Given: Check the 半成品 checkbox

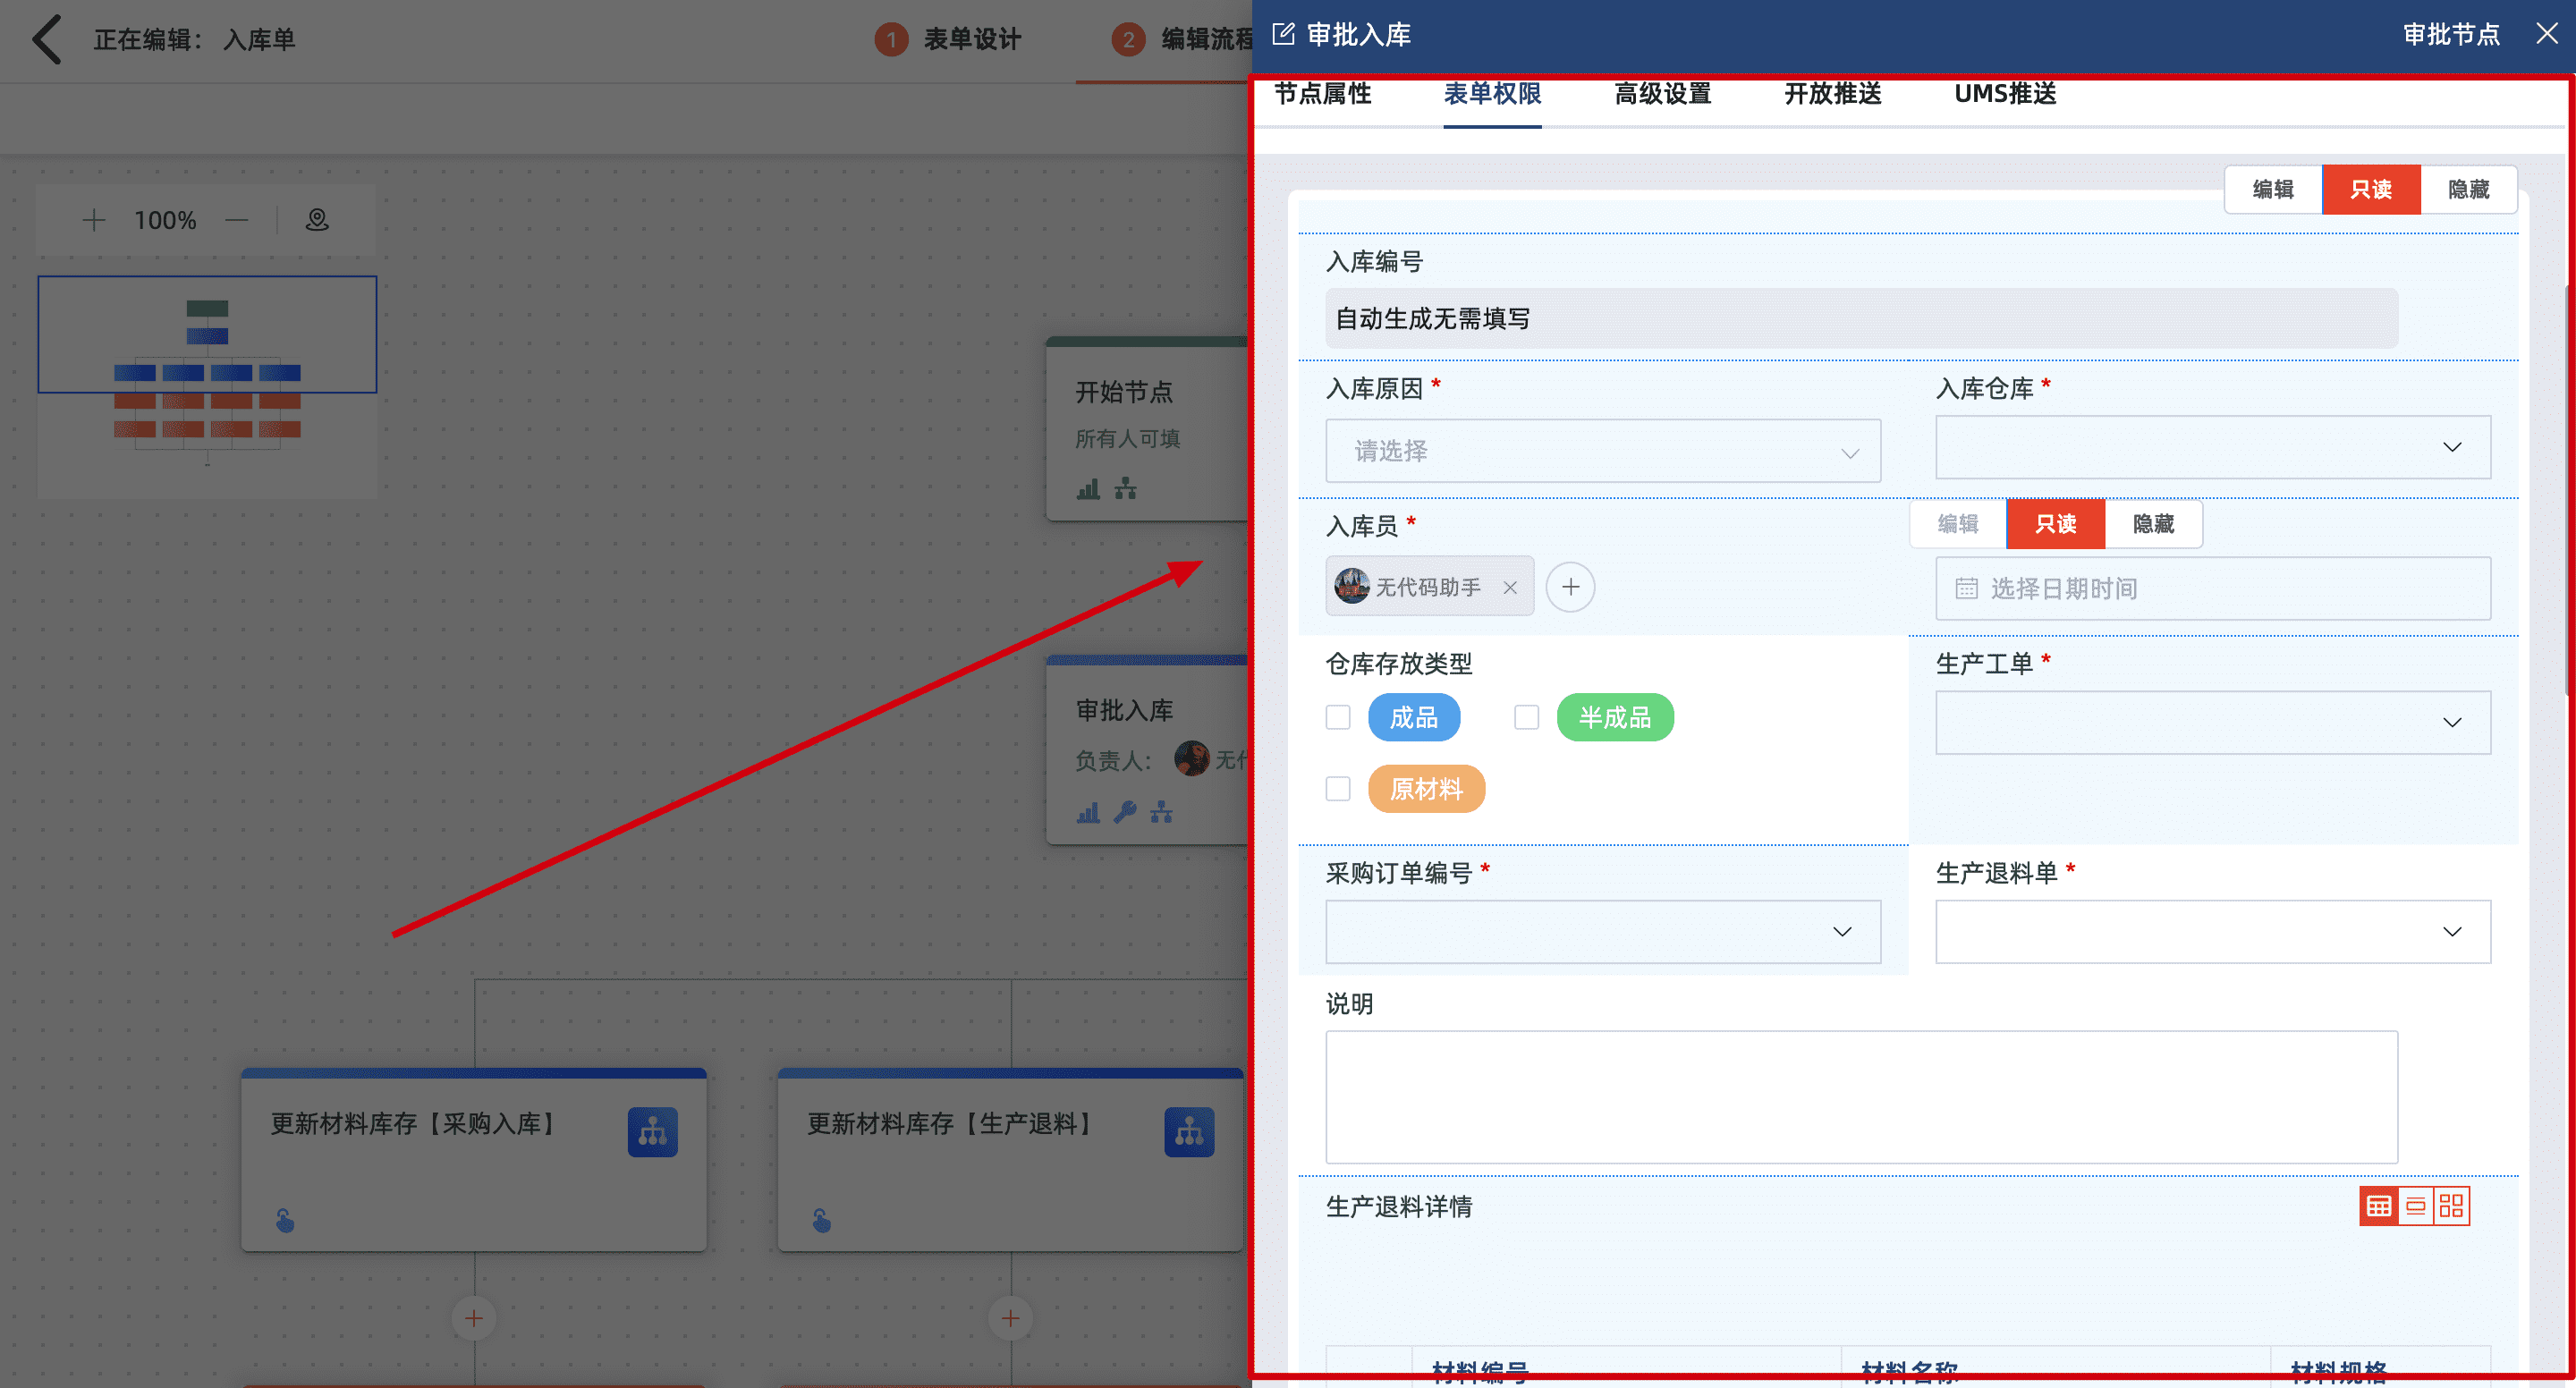Looking at the screenshot, I should (1526, 717).
